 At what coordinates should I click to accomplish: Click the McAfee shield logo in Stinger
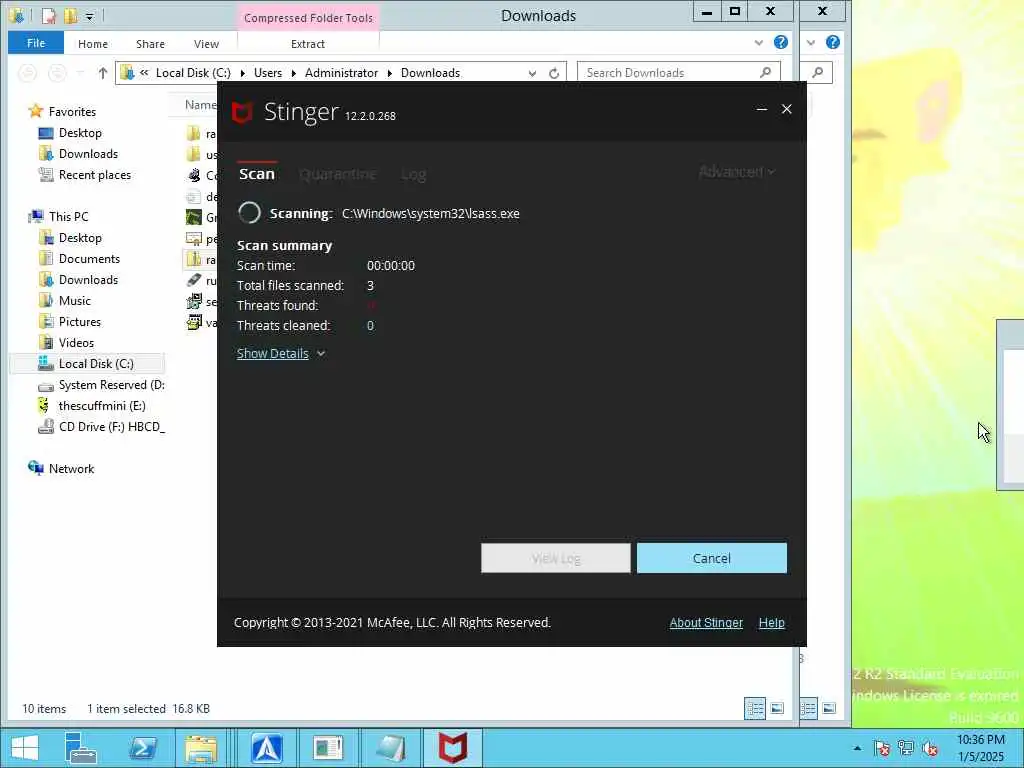[x=242, y=112]
